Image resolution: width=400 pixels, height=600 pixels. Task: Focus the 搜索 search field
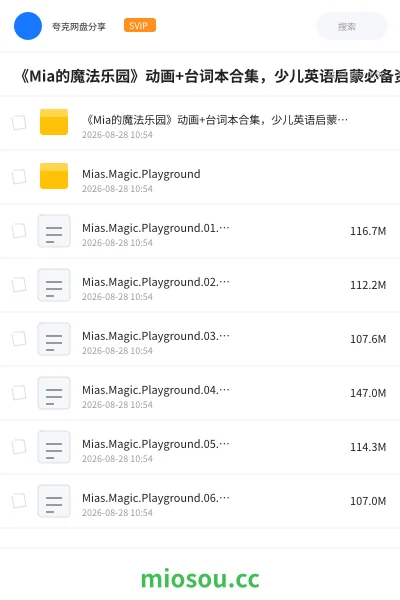coord(352,26)
